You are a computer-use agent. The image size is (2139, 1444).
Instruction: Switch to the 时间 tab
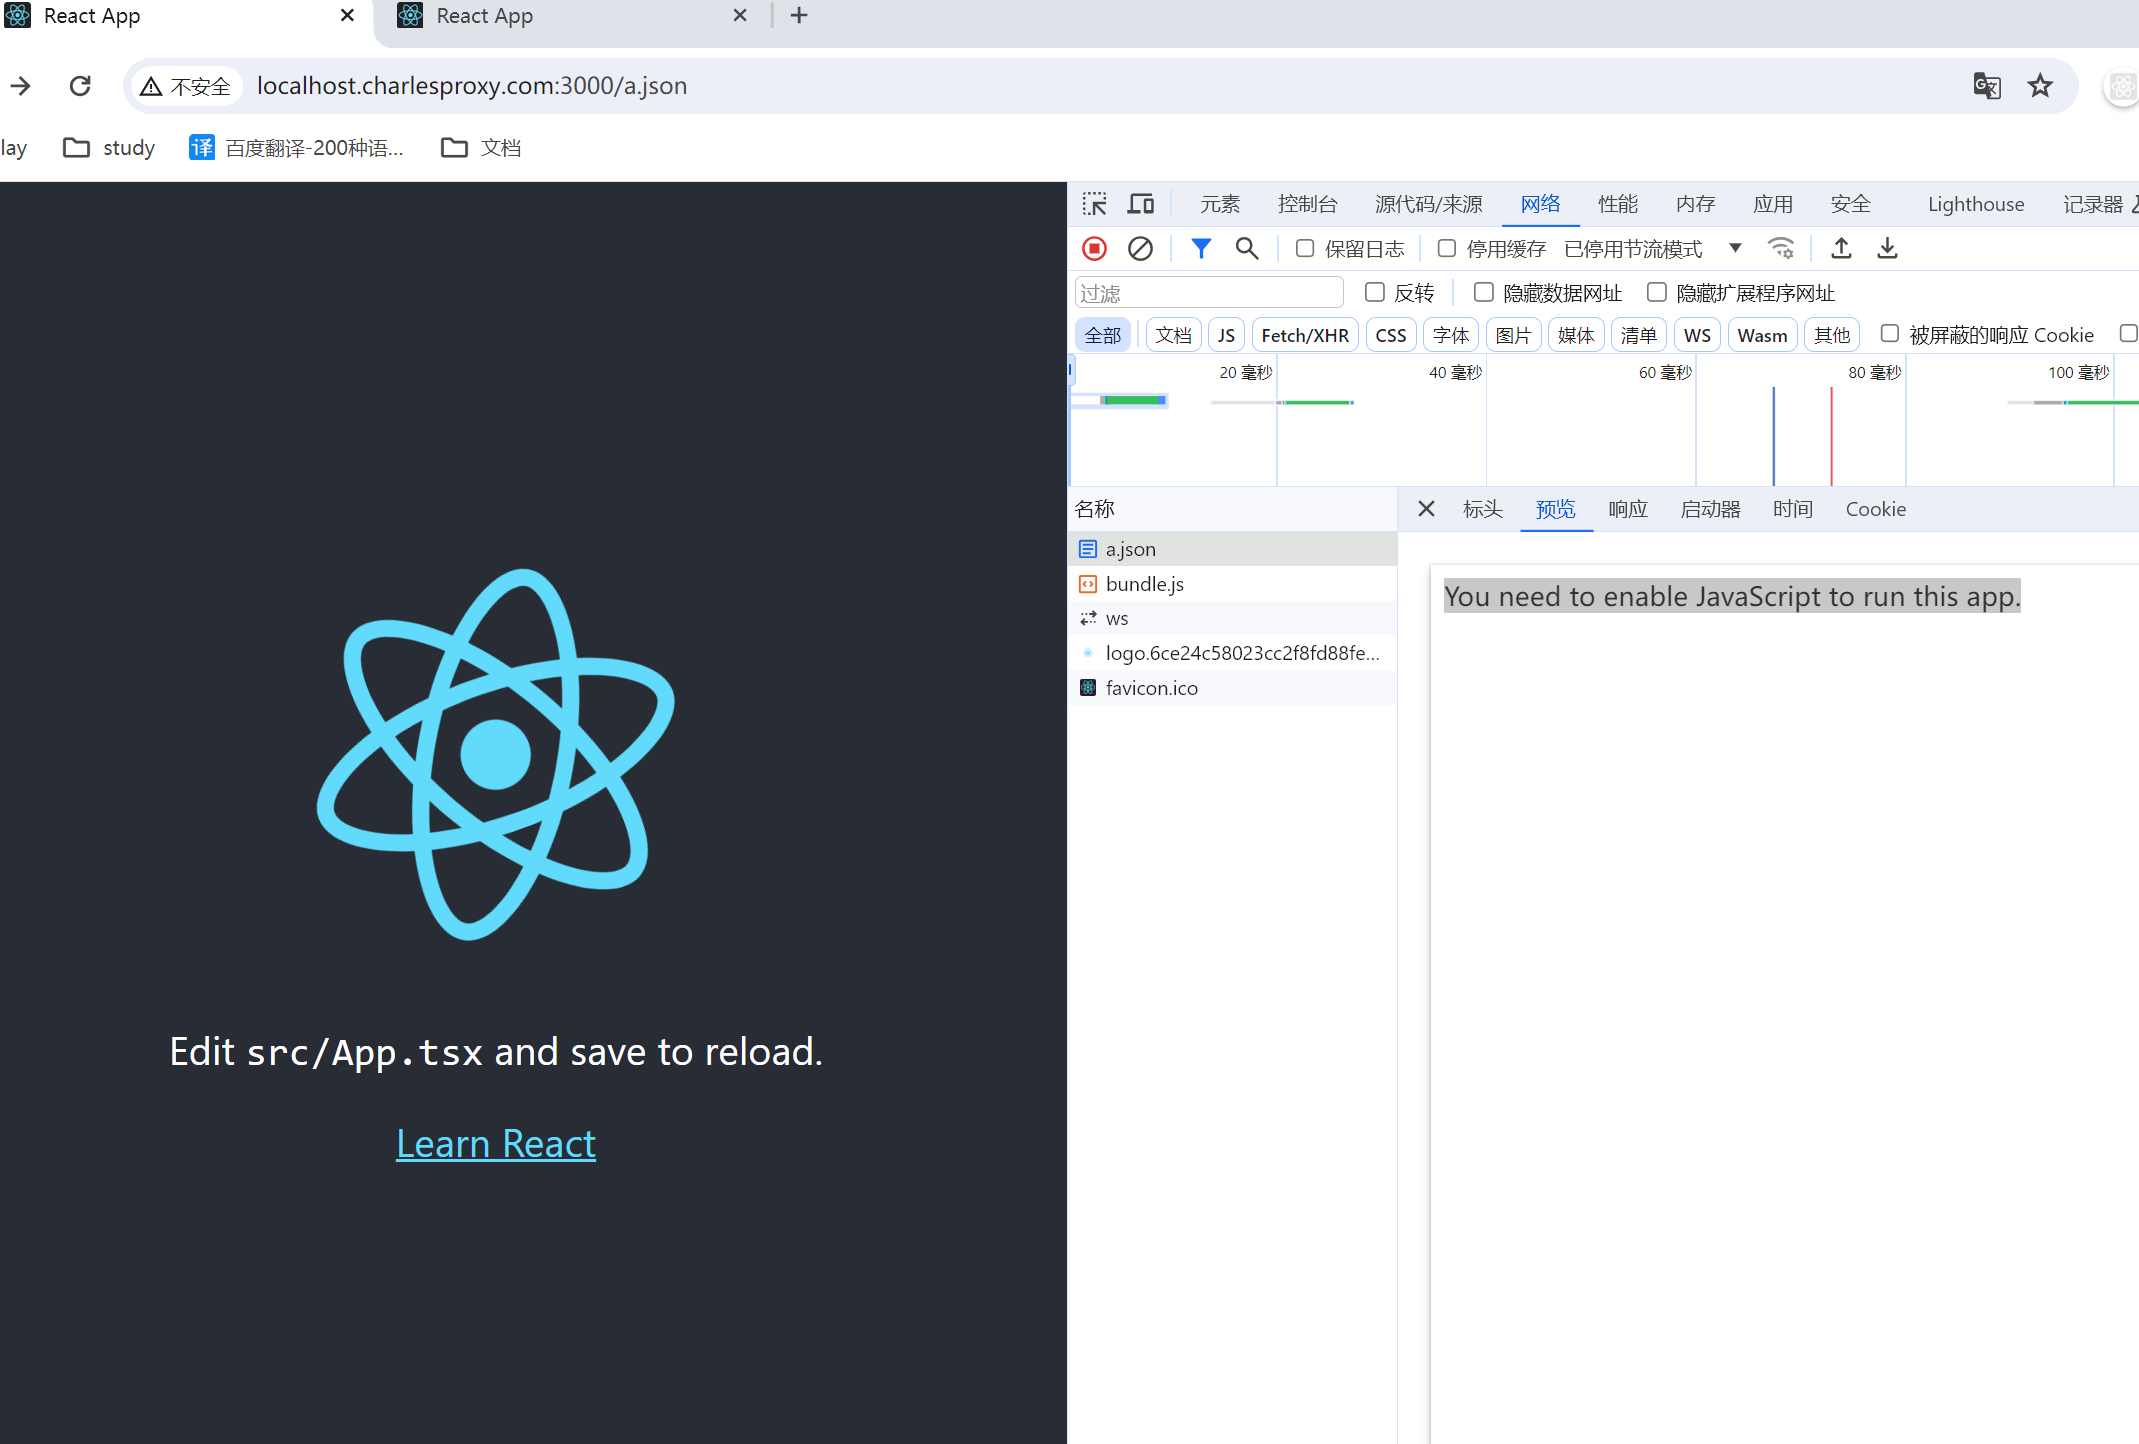1793,509
